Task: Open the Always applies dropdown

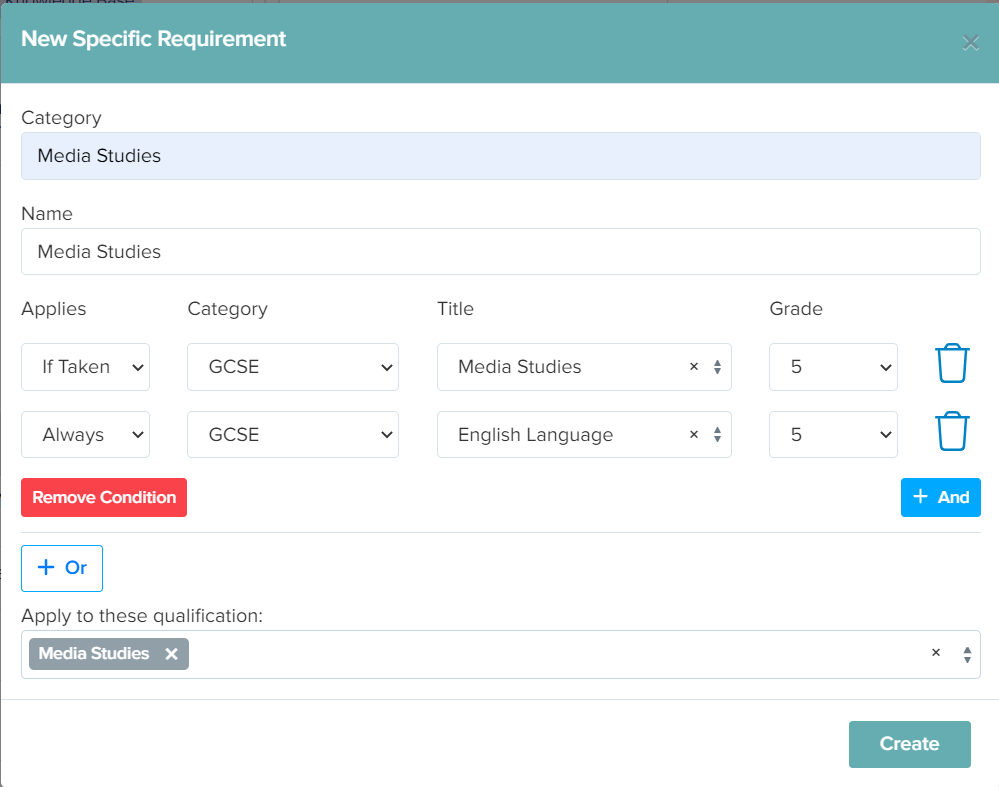Action: coord(85,435)
